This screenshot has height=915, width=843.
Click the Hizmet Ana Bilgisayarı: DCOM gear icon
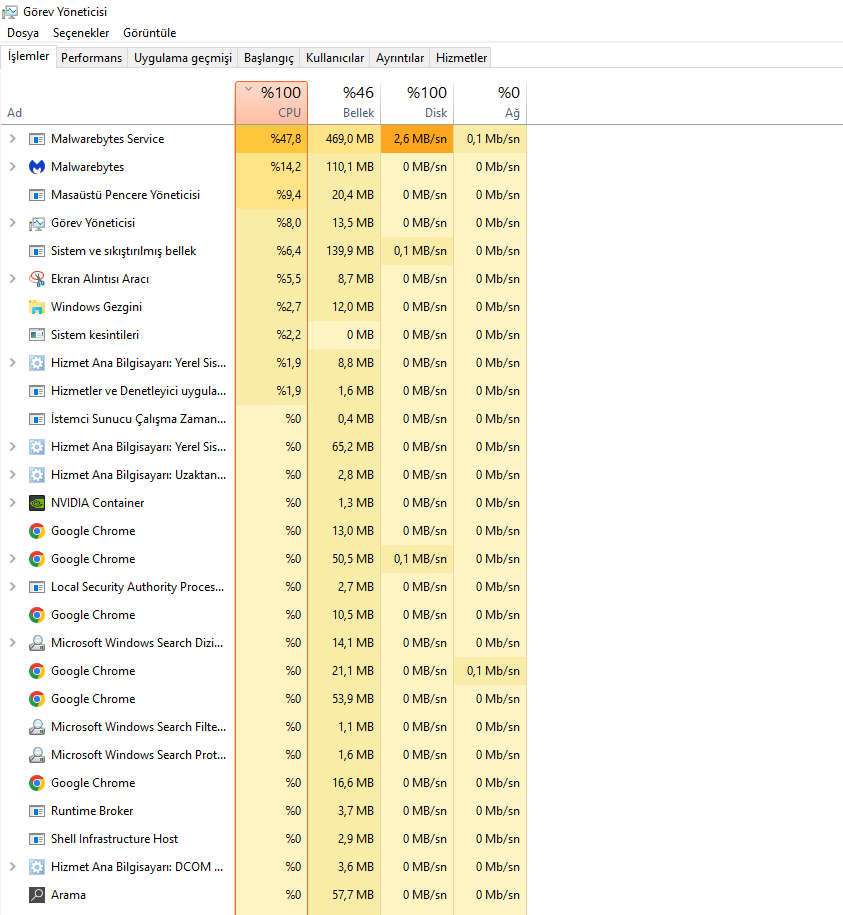coord(37,867)
